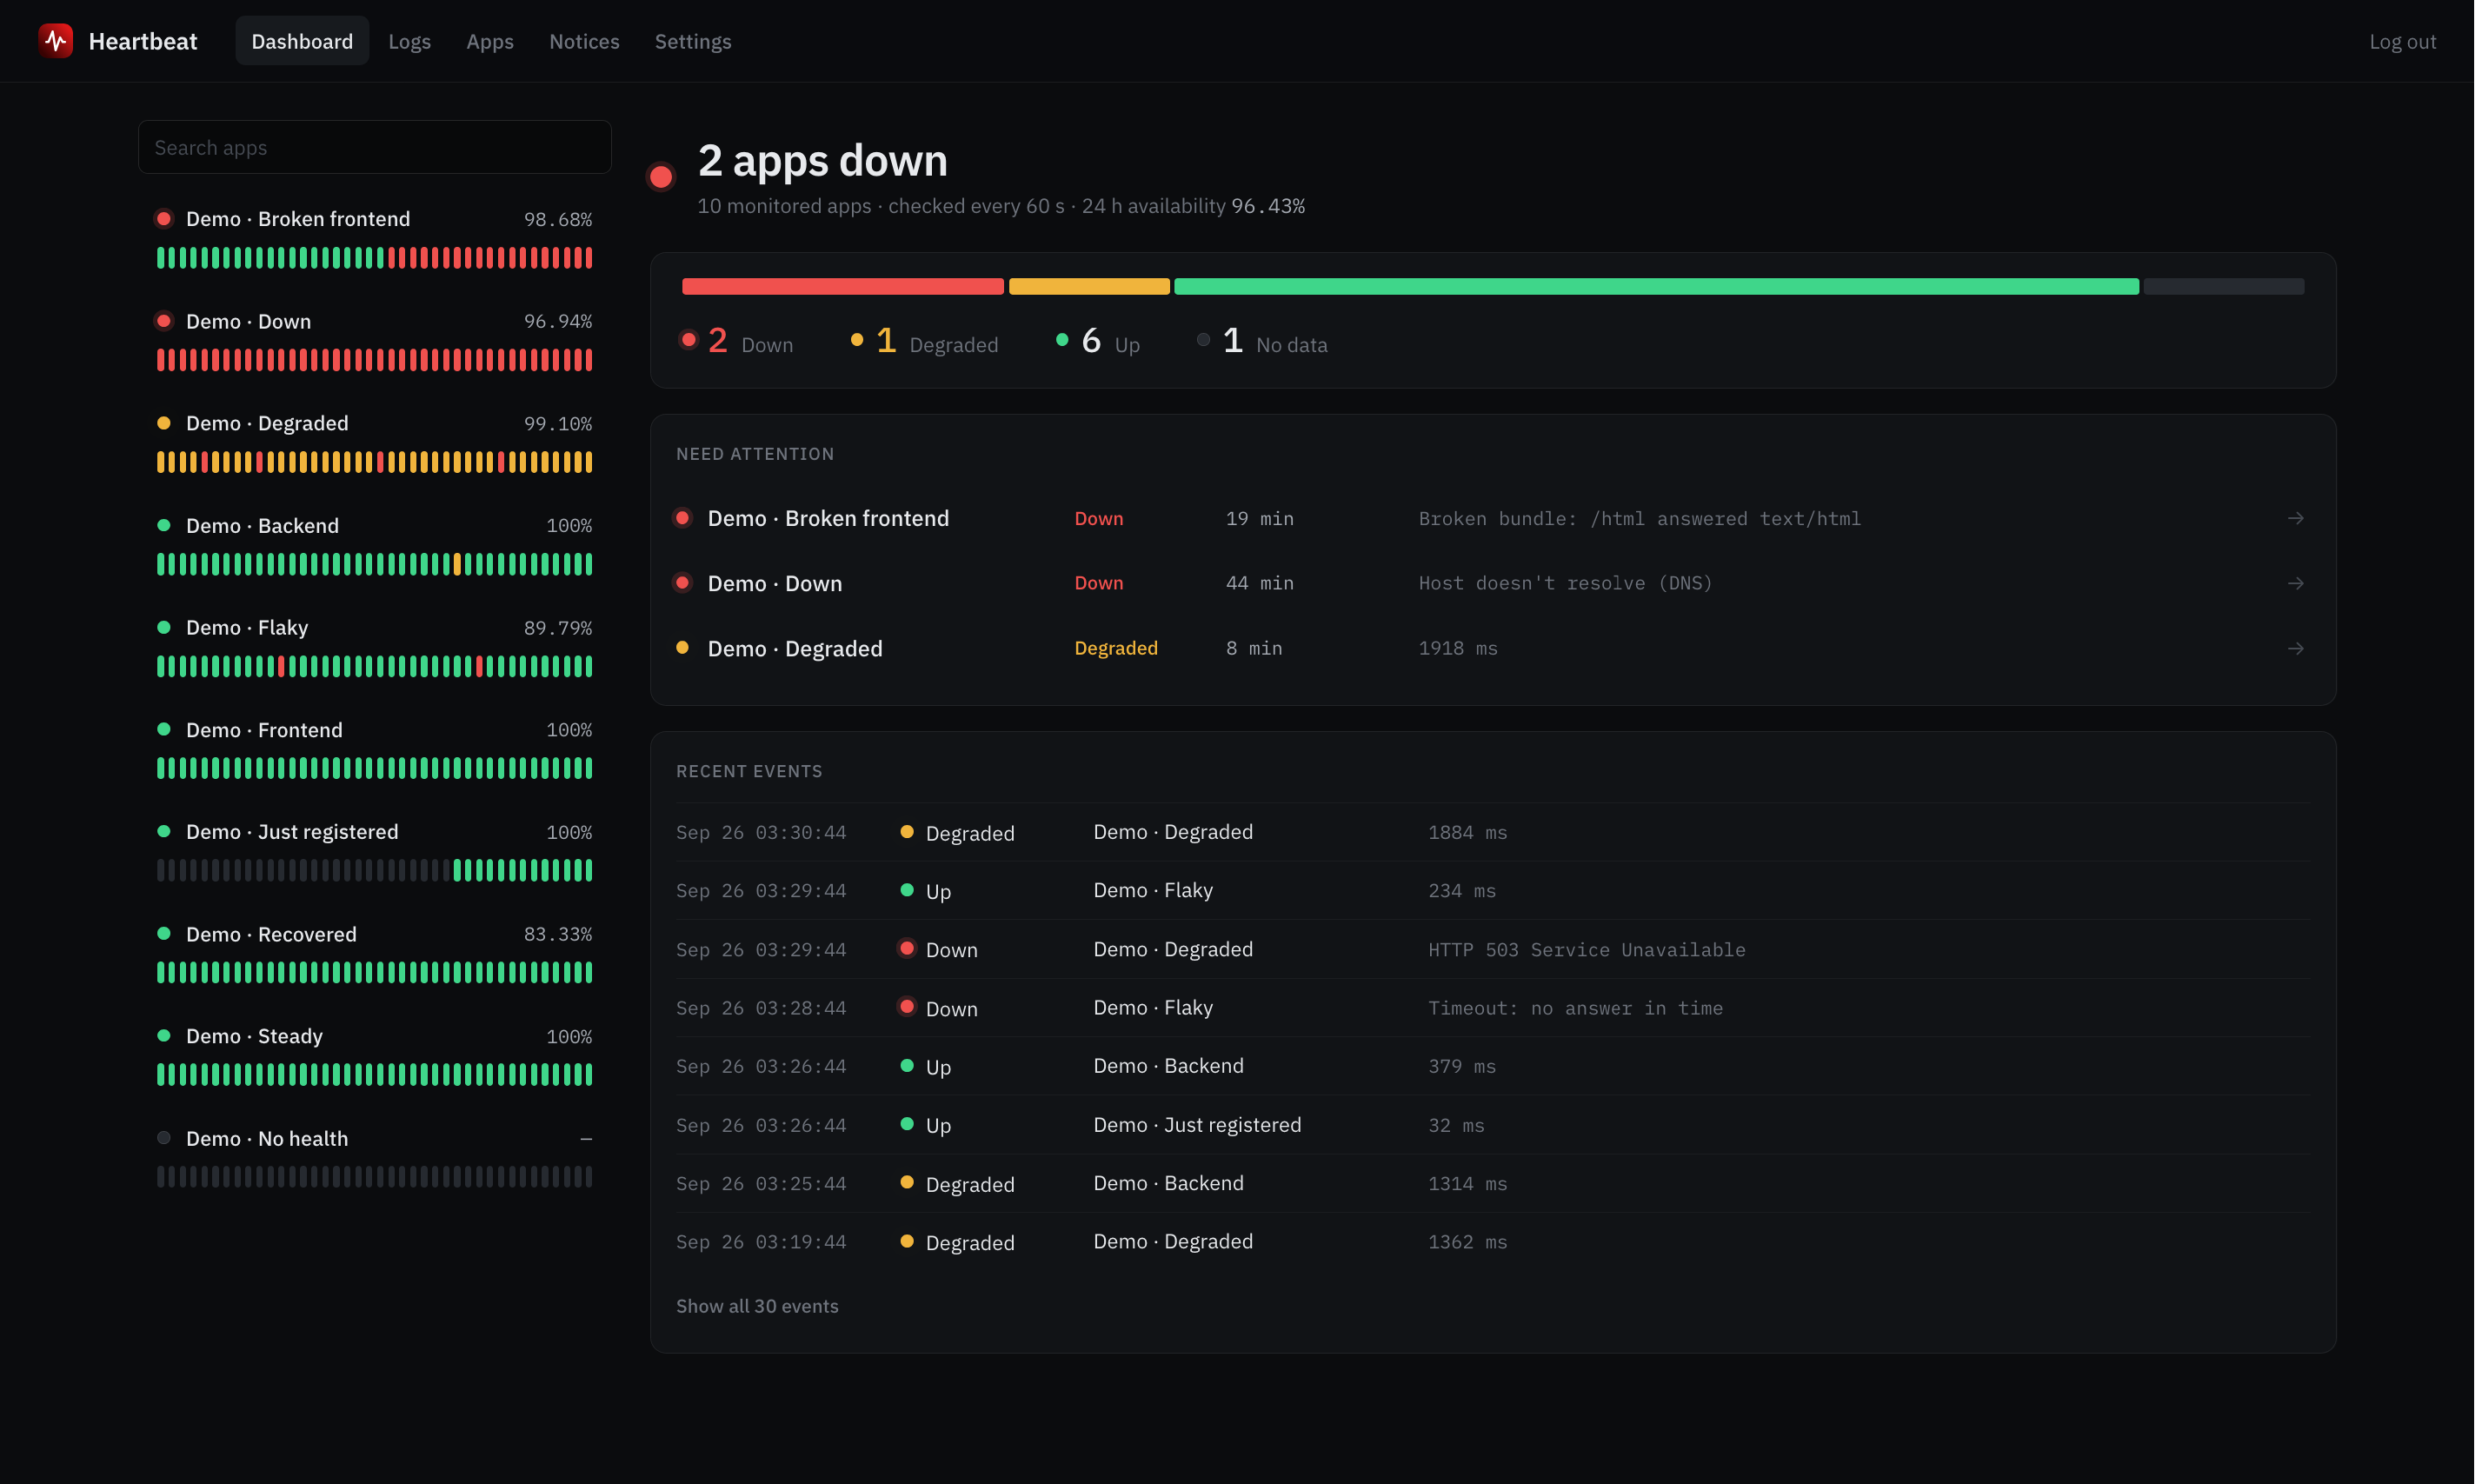2475x1484 pixels.
Task: Click red status dot of Demo · Broken frontend in sidebar
Action: coord(164,218)
